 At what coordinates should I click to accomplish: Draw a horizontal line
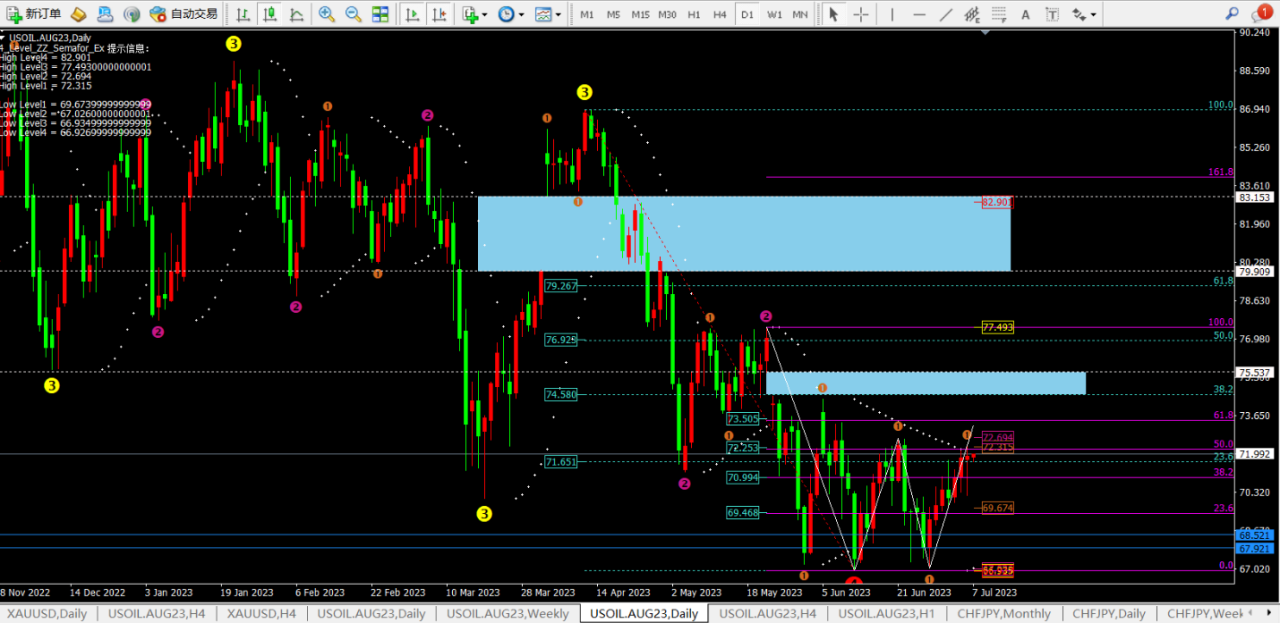pyautogui.click(x=919, y=14)
